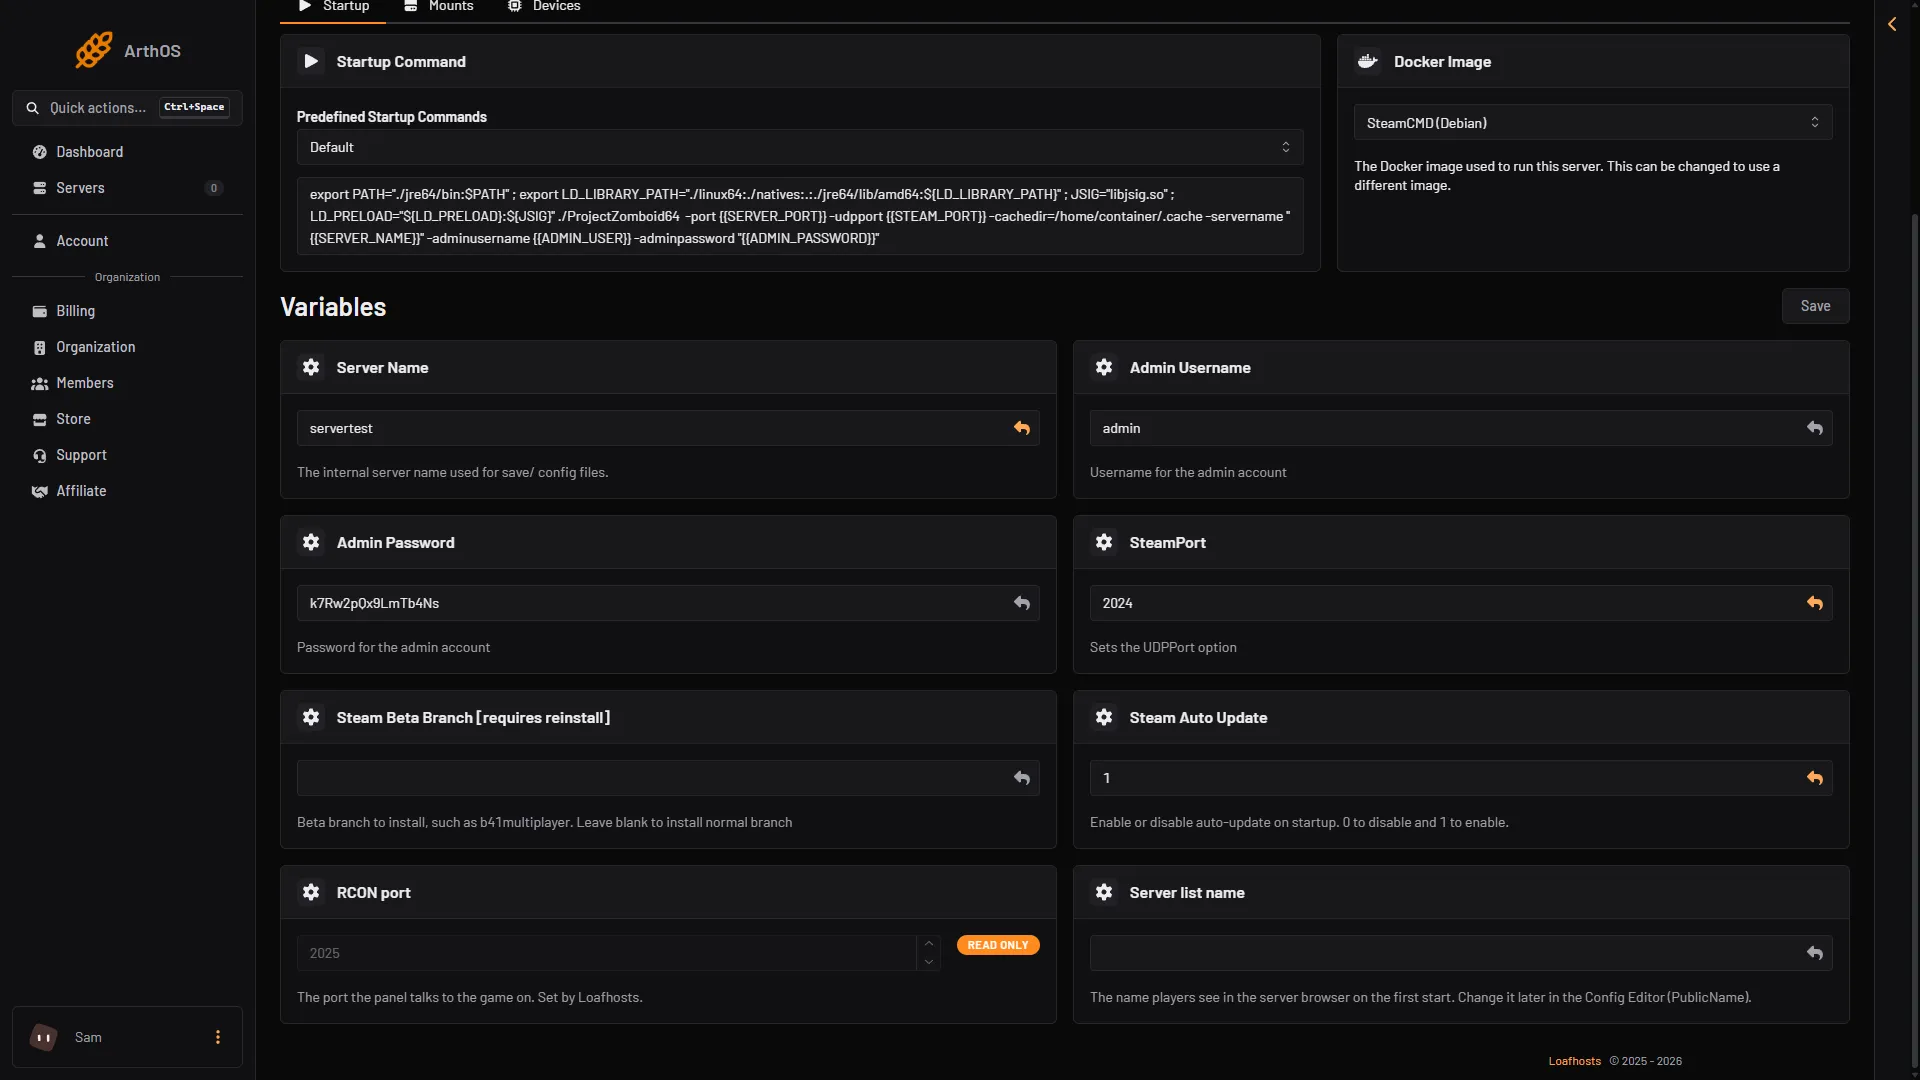Click the Docker Image whale icon
This screenshot has width=1920, height=1080.
point(1367,61)
